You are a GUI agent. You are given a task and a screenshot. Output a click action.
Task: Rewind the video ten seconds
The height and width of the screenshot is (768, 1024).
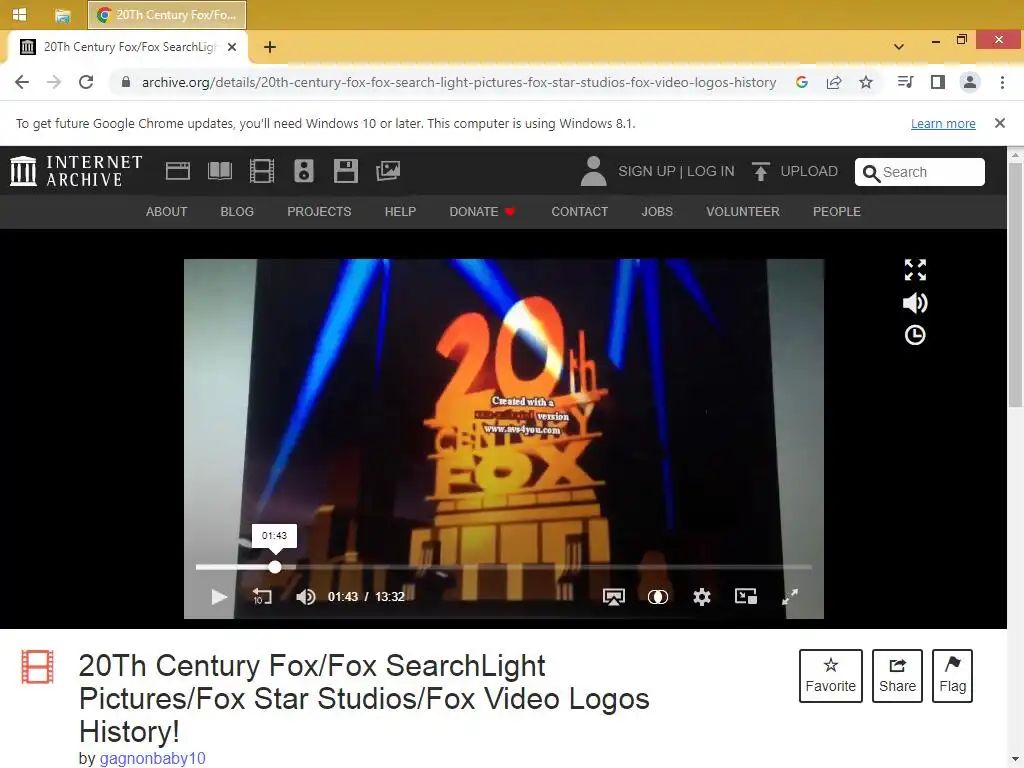coord(262,597)
